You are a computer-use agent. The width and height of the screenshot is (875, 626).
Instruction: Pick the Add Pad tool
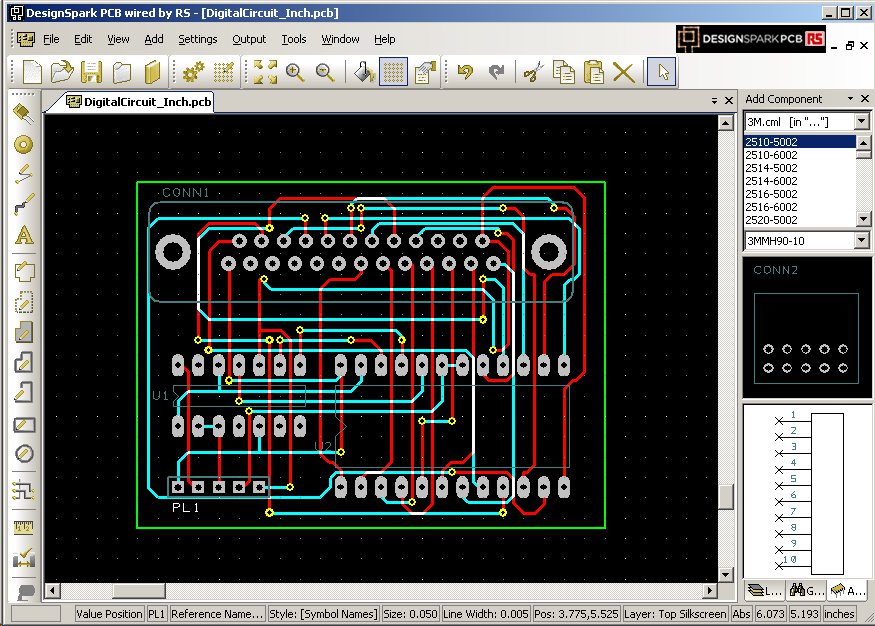click(x=23, y=145)
